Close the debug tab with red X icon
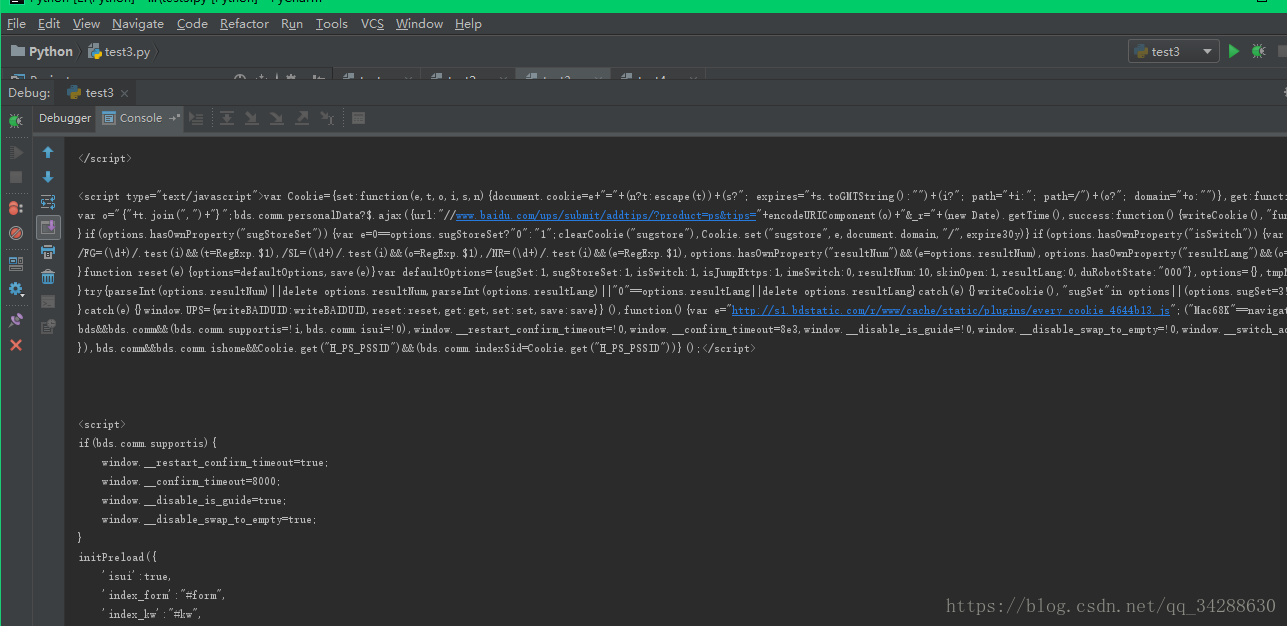The width and height of the screenshot is (1287, 626). pos(16,345)
